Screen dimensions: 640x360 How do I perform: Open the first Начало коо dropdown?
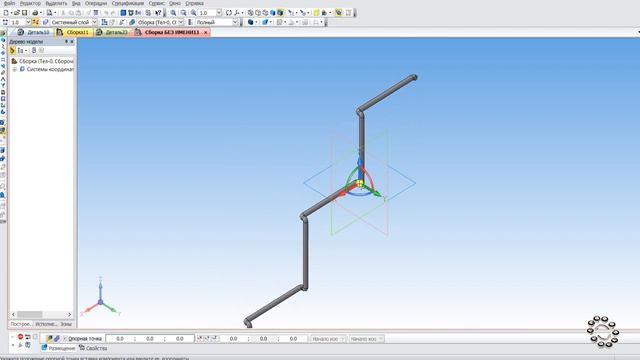click(328, 339)
